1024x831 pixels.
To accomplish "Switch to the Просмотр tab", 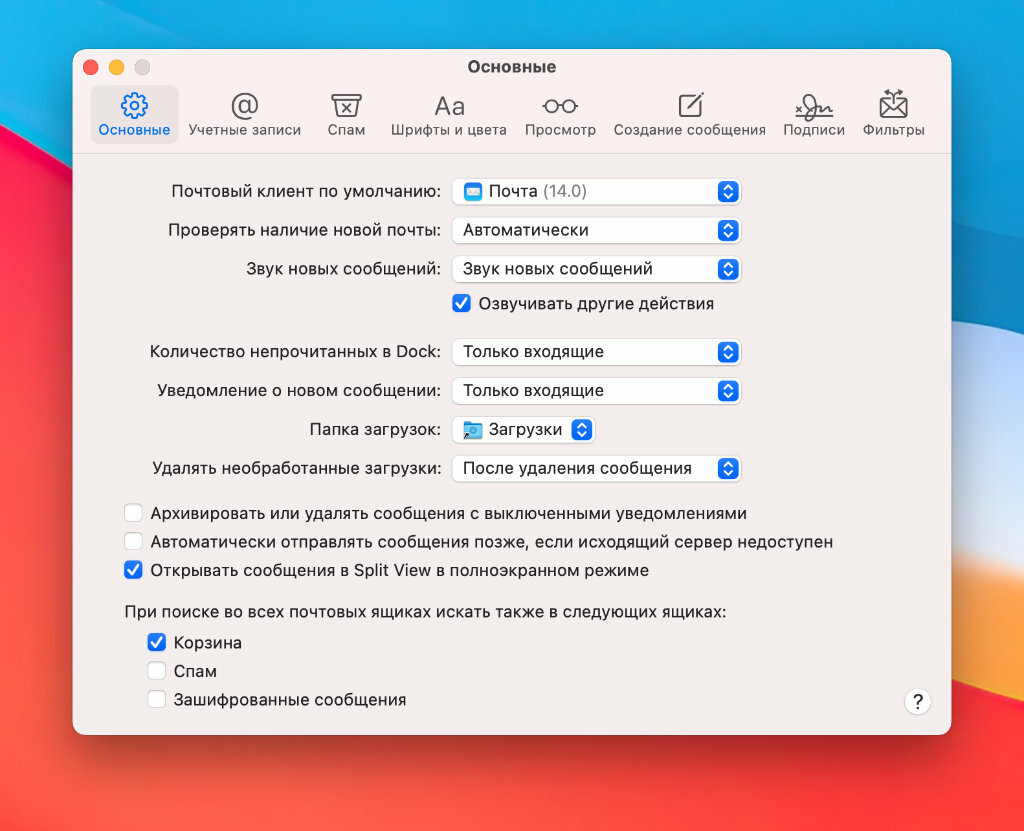I will click(560, 114).
